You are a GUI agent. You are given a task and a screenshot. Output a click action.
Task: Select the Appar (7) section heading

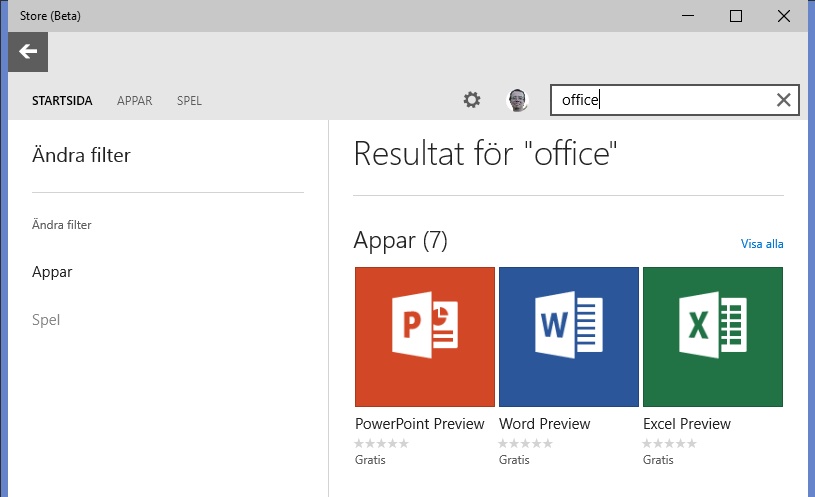(x=400, y=241)
